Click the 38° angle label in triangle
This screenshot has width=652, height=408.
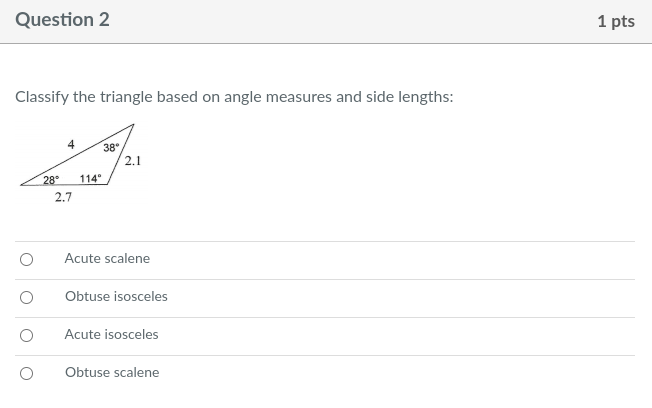click(111, 148)
